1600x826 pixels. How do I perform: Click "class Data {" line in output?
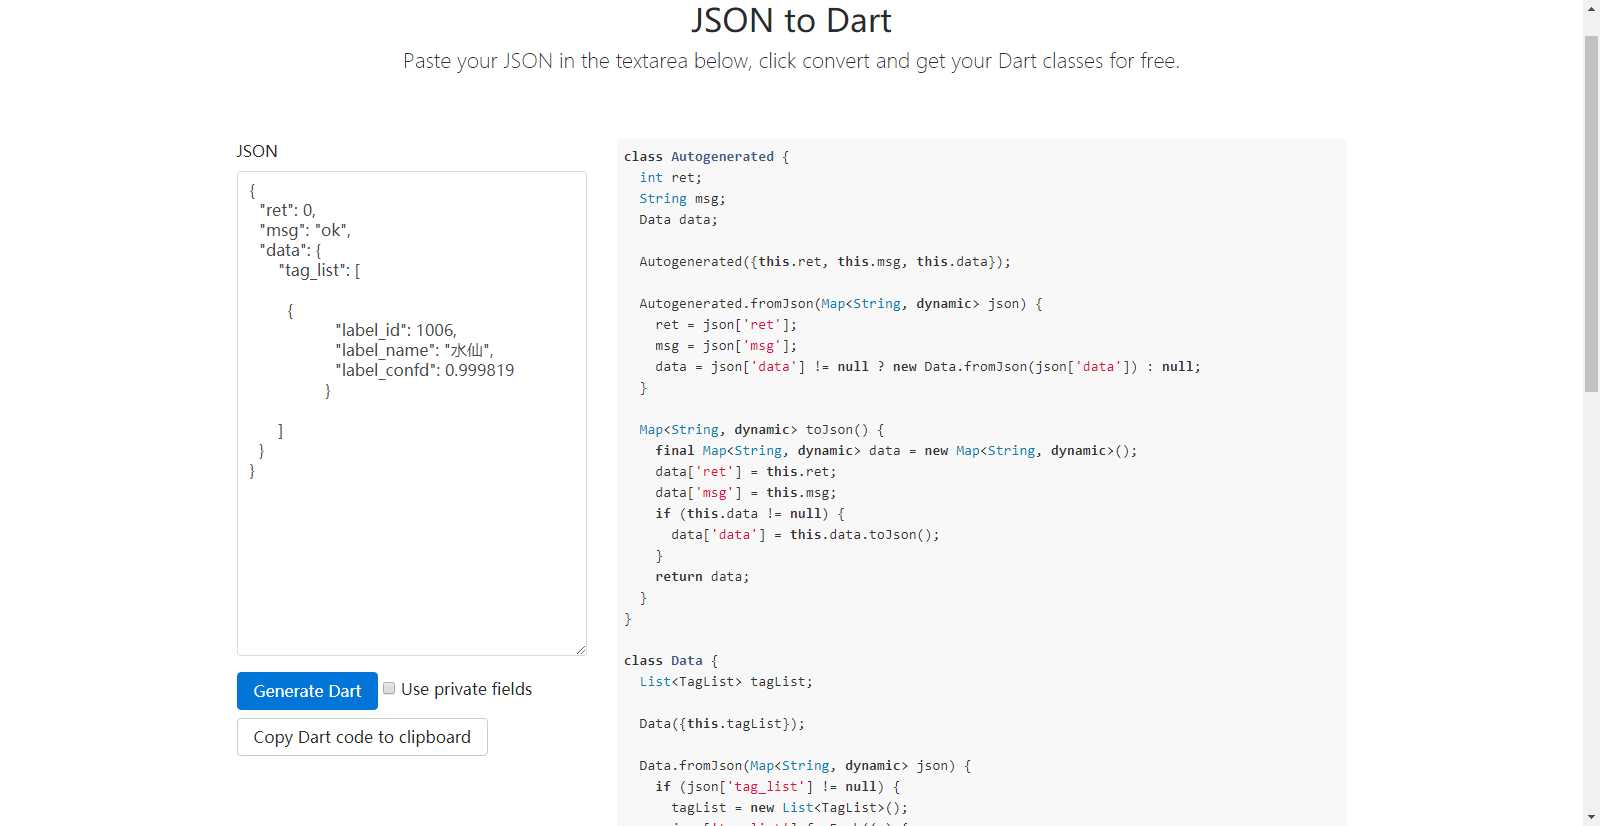[671, 661]
